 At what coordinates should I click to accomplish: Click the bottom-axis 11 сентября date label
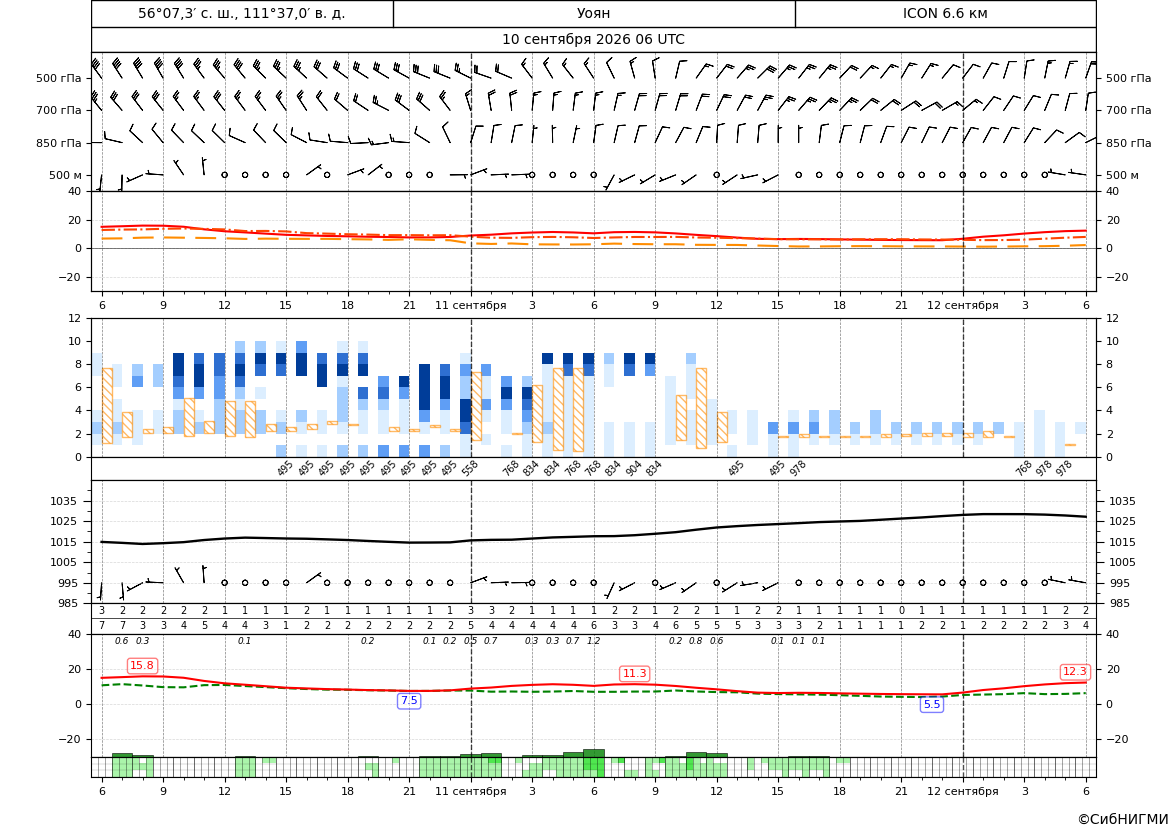[470, 791]
